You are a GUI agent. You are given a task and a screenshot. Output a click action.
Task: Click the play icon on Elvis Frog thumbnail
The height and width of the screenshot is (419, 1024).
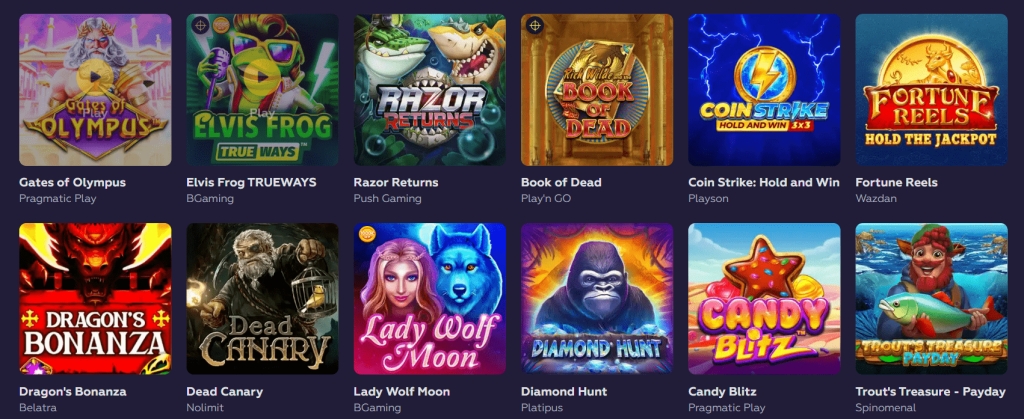tap(262, 76)
